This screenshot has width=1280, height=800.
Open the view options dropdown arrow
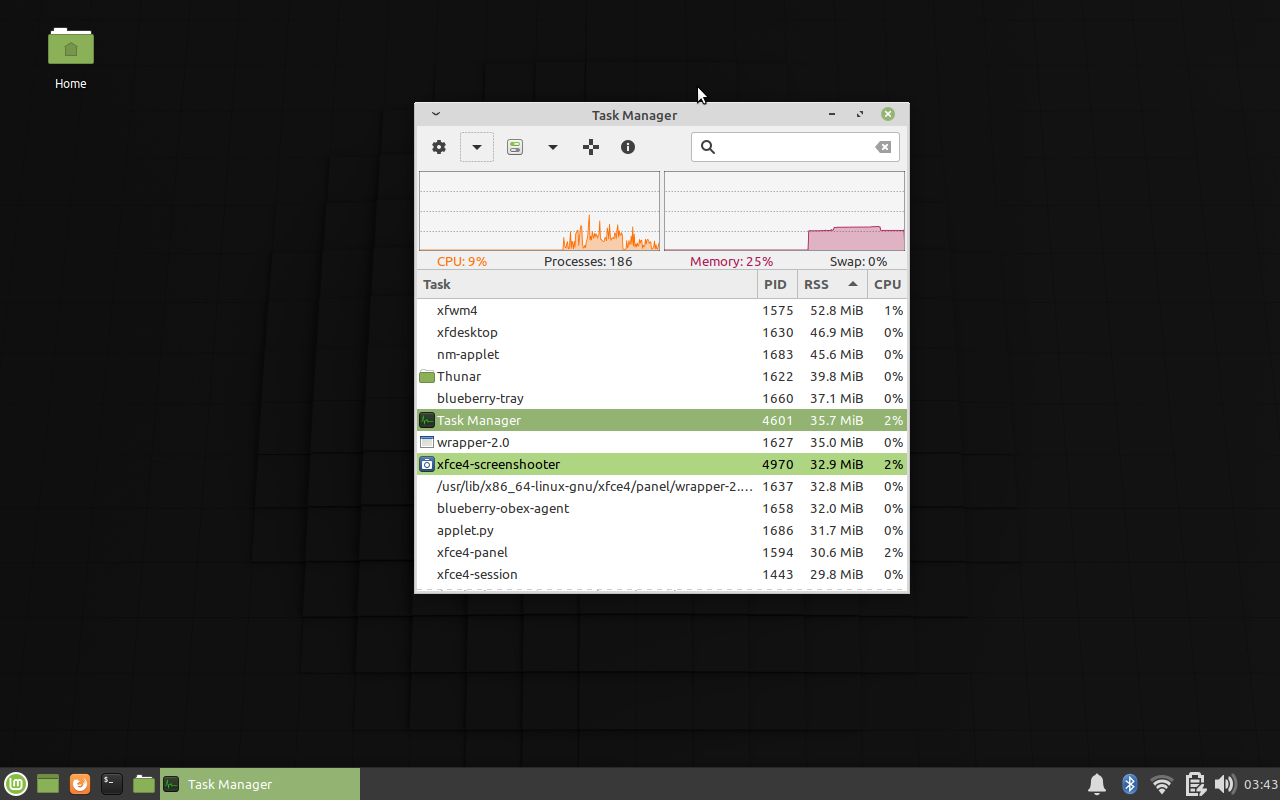coord(553,147)
